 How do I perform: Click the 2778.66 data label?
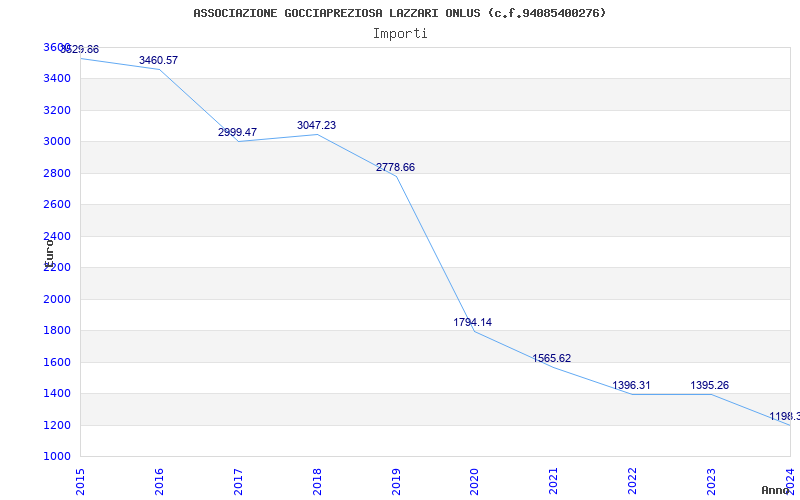[395, 167]
